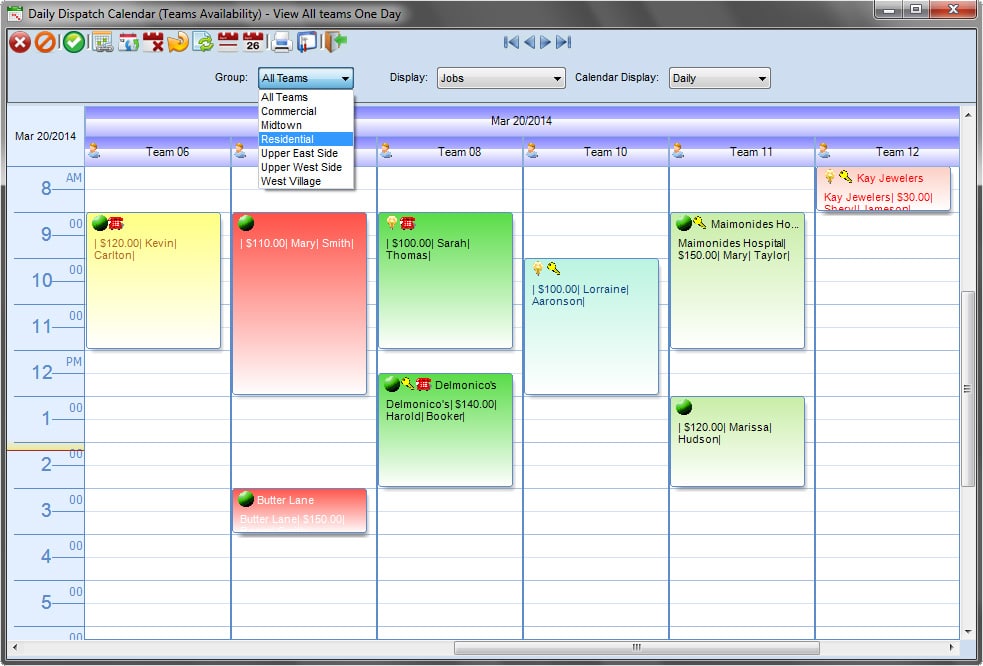Click the person icon beside Team 11

(678, 151)
